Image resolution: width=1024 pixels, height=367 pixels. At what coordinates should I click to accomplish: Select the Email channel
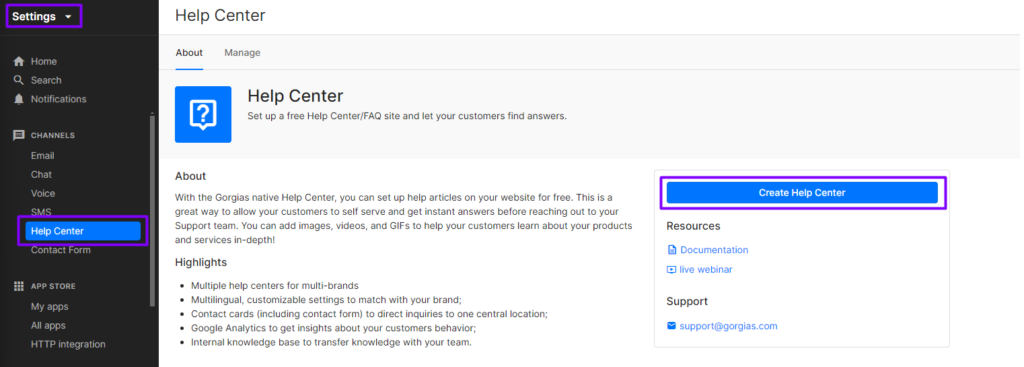[42, 156]
